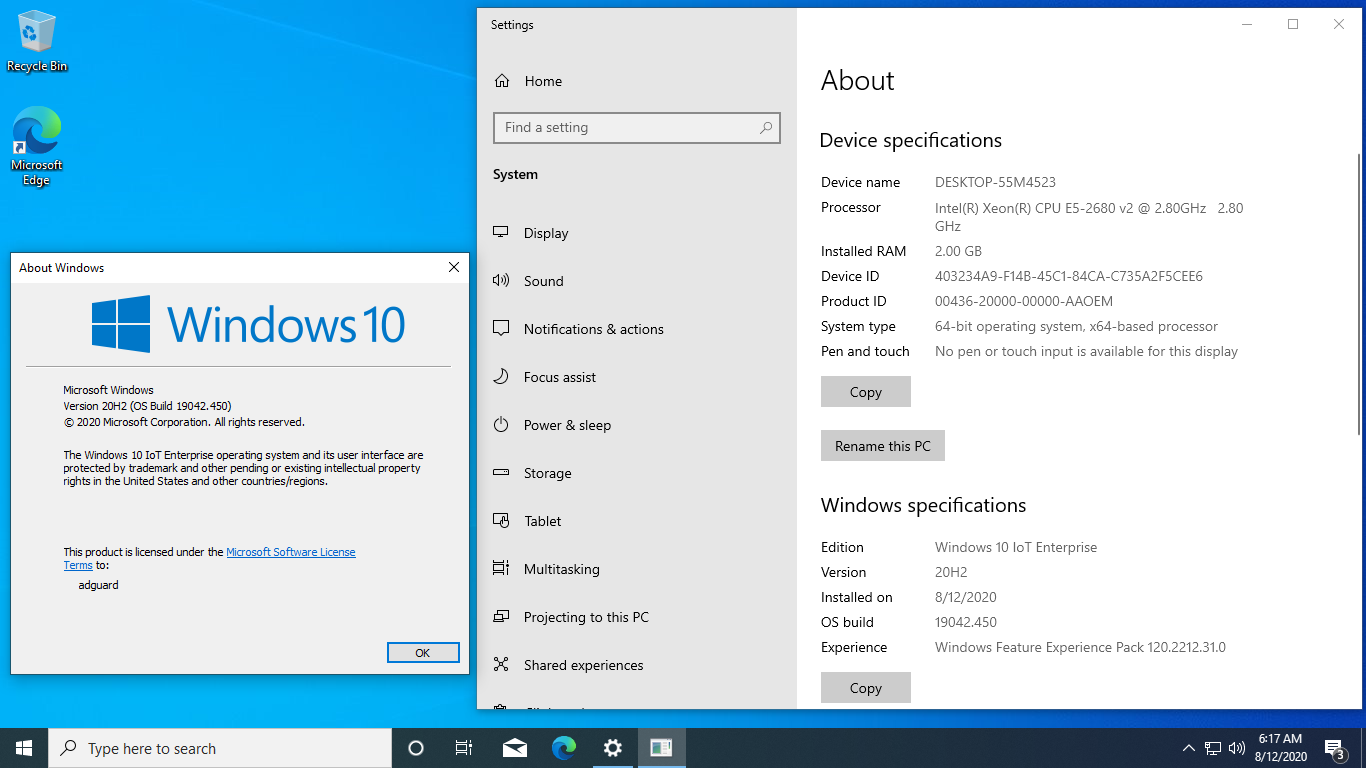Choose Multitasking in the Settings sidebar
This screenshot has height=768, width=1366.
pyautogui.click(x=637, y=569)
